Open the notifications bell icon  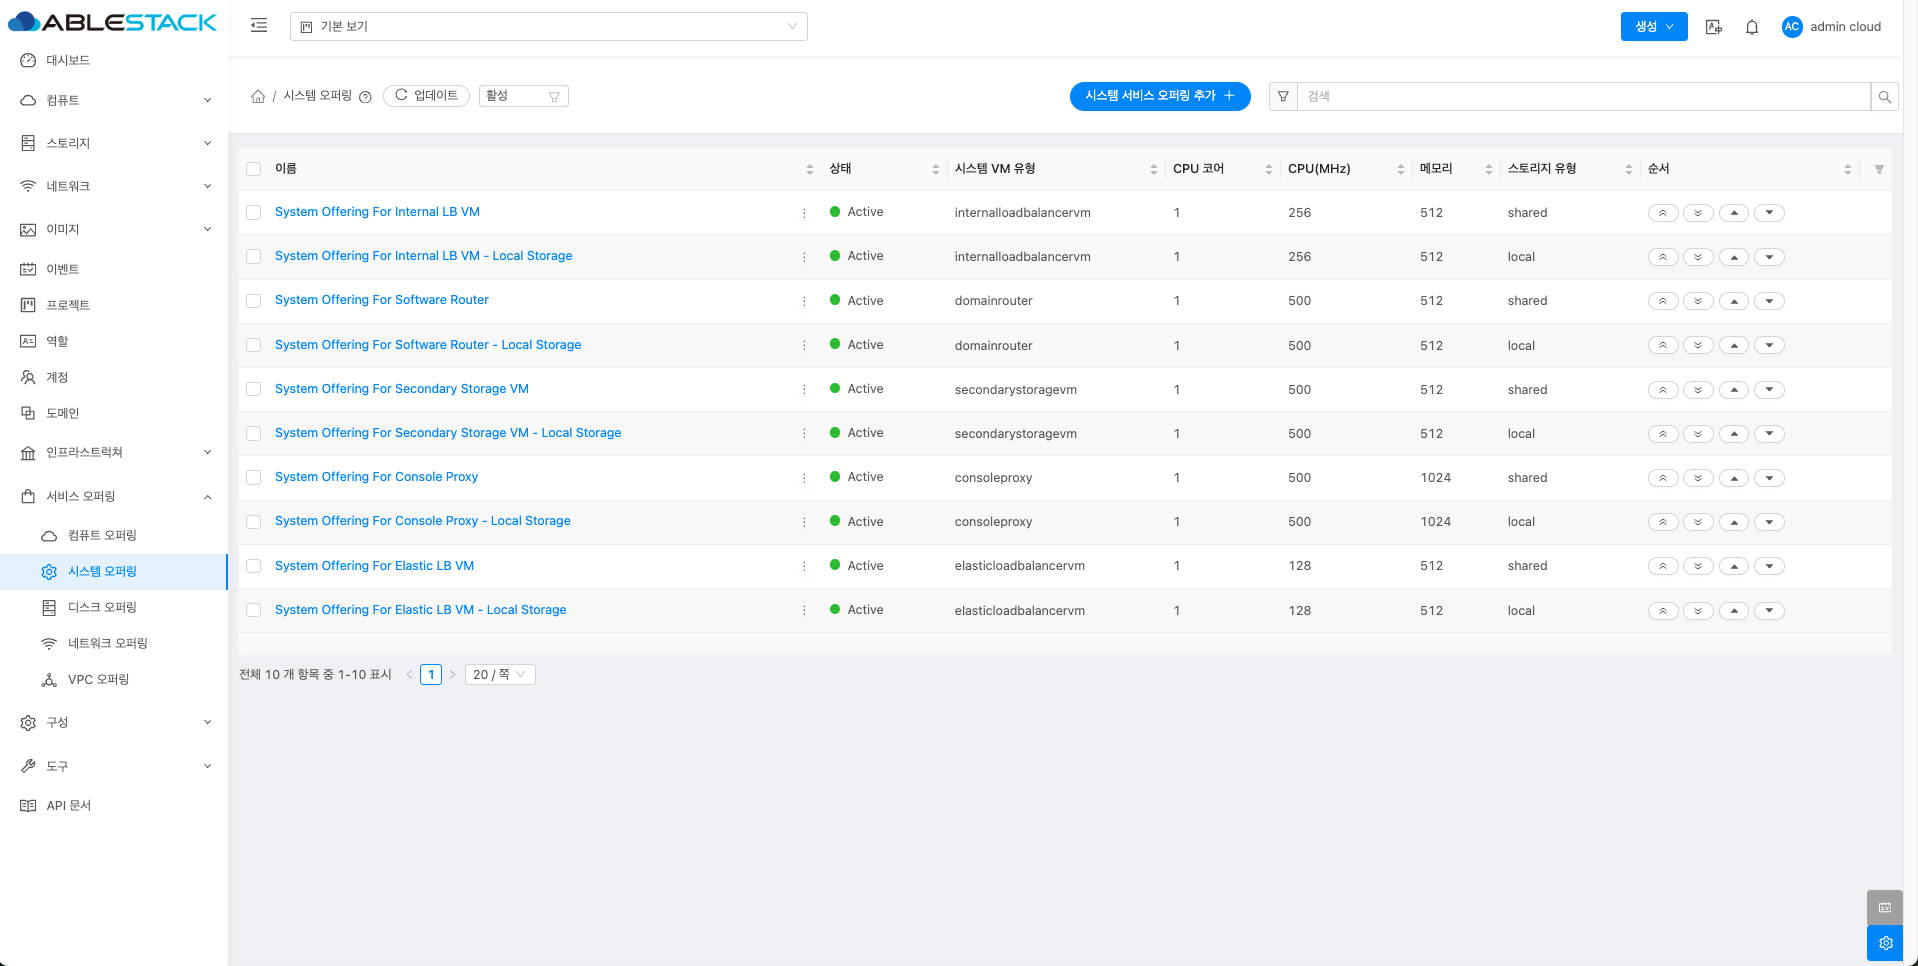[x=1751, y=27]
